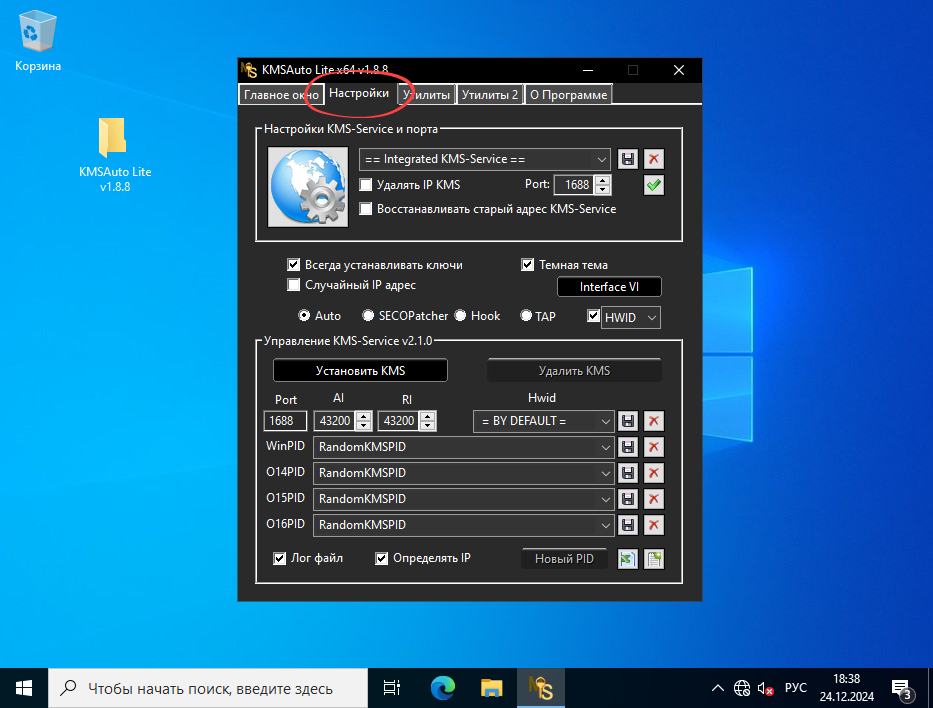The width and height of the screenshot is (933, 708).
Task: Click the save icon next to the Hwid dropdown
Action: click(628, 421)
